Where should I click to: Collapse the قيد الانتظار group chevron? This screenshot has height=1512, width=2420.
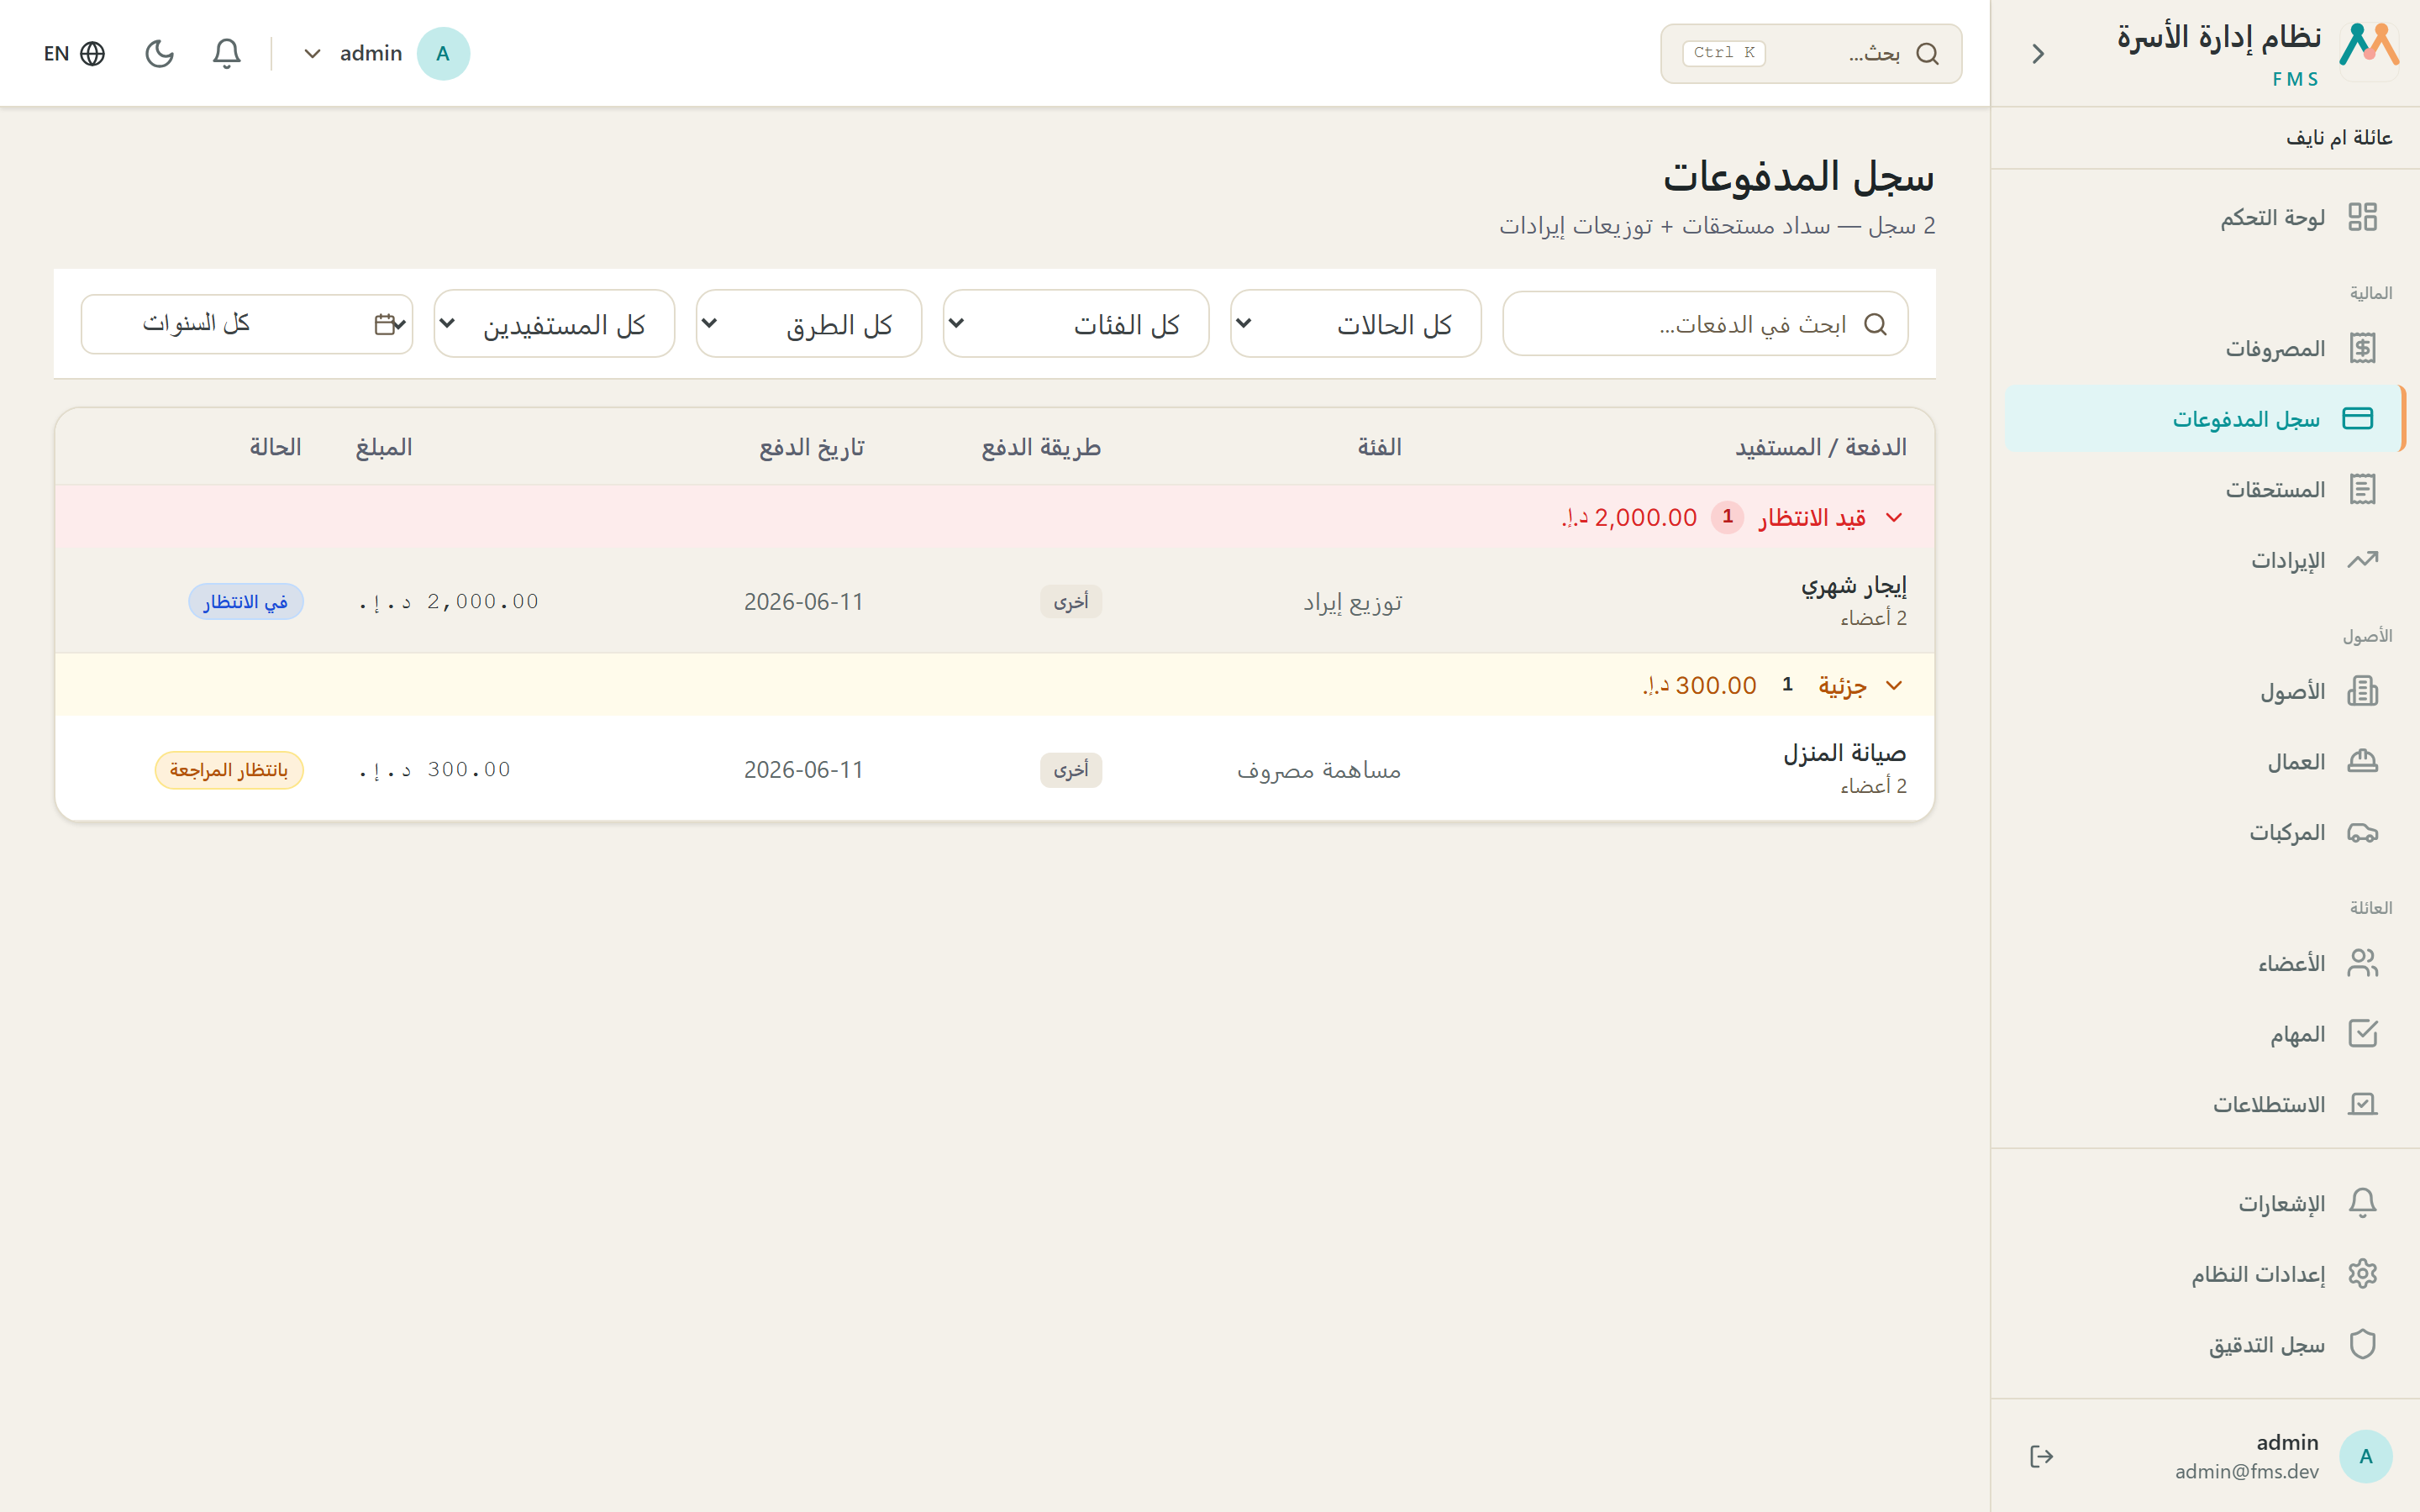(1893, 517)
